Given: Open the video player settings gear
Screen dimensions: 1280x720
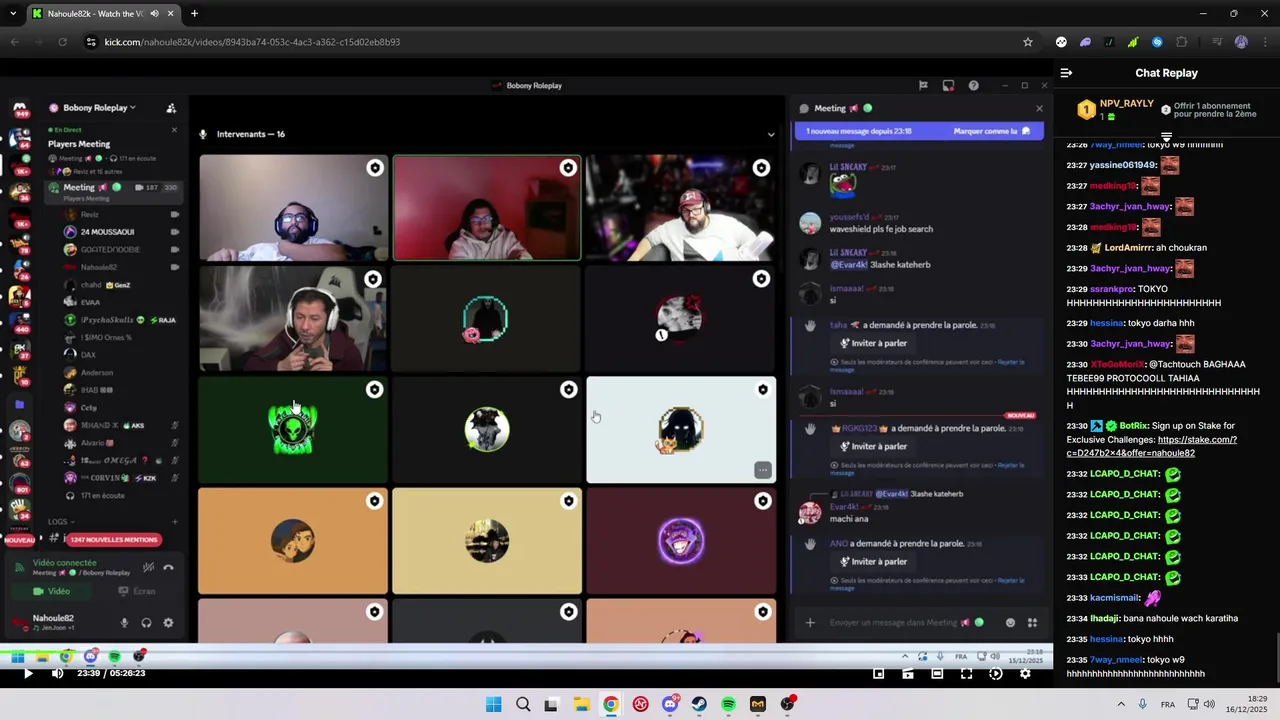Looking at the screenshot, I should (1025, 673).
